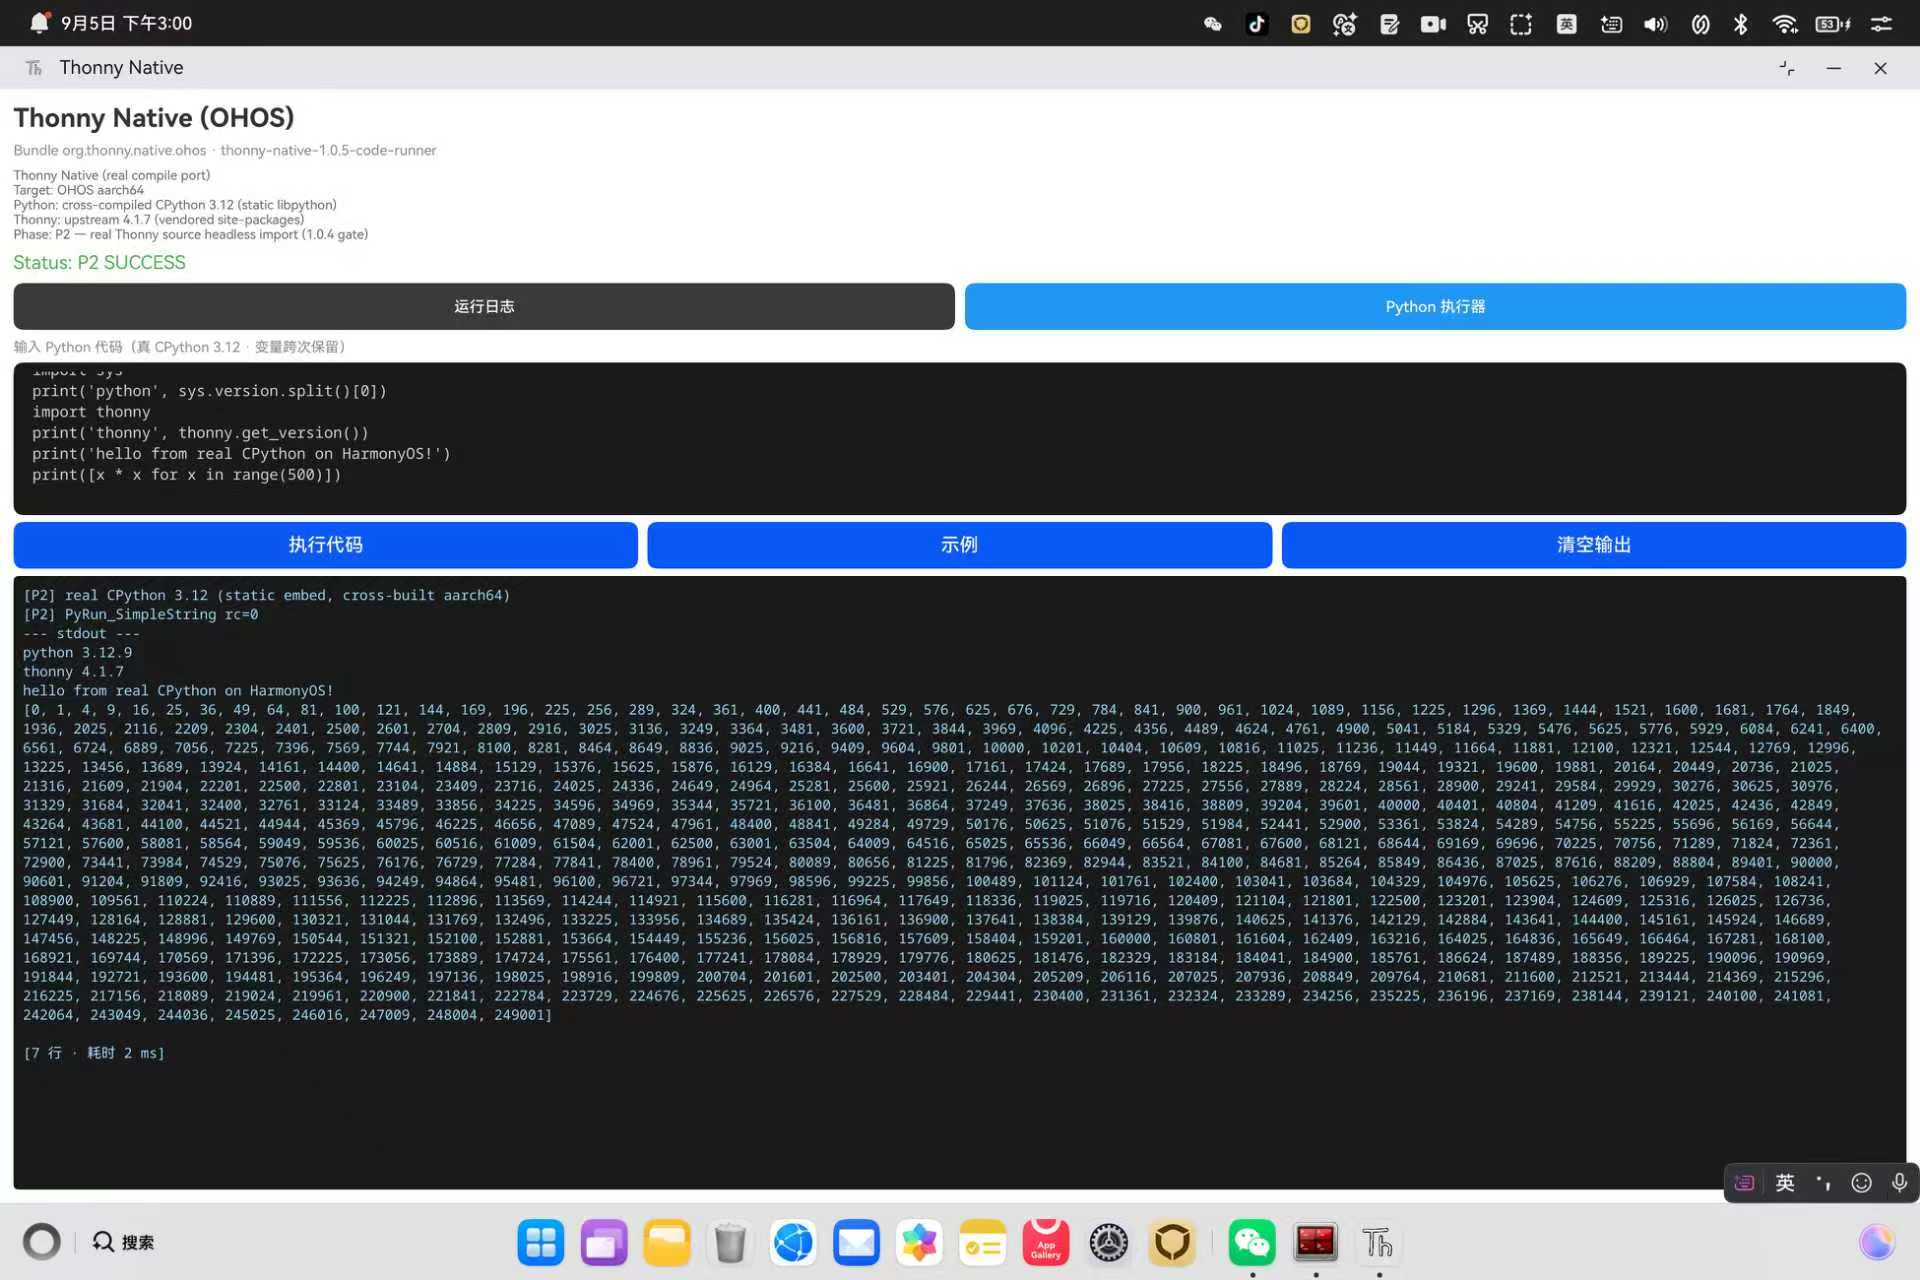Switch to Thonny icon in dock
This screenshot has height=1280, width=1920.
click(1378, 1243)
